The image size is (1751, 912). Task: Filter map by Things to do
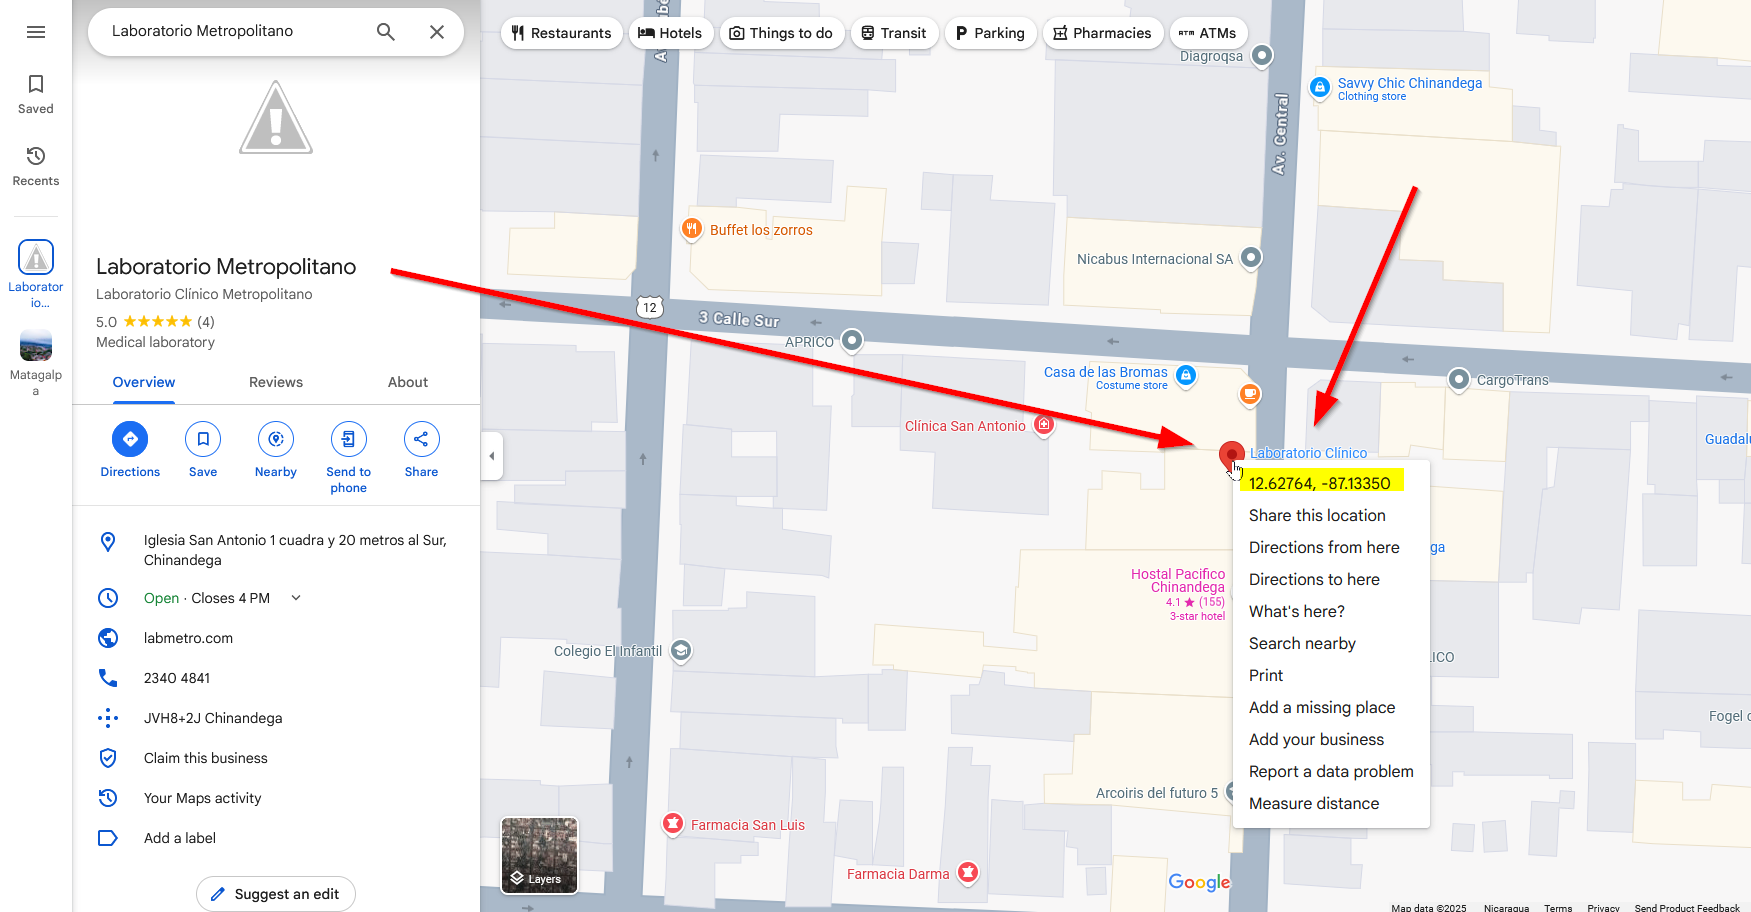click(781, 33)
